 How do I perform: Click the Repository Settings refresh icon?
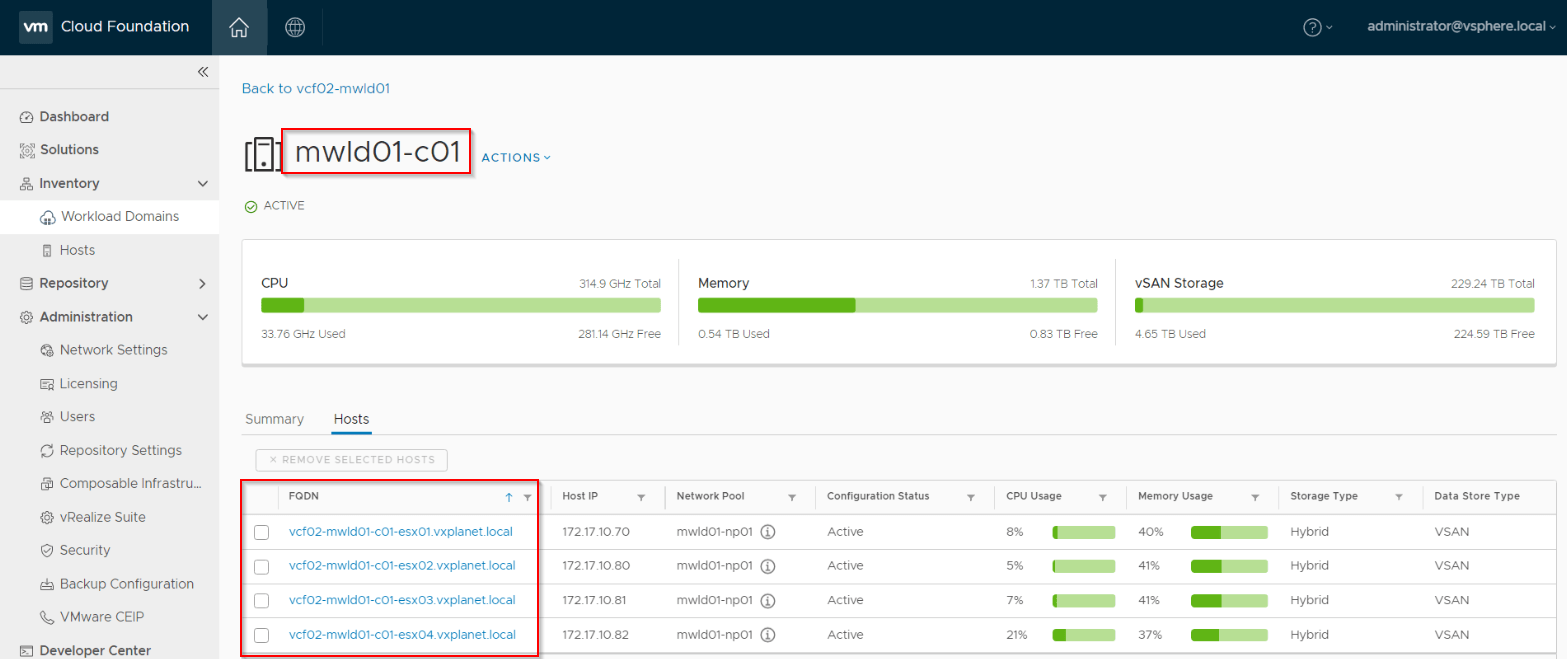[47, 451]
